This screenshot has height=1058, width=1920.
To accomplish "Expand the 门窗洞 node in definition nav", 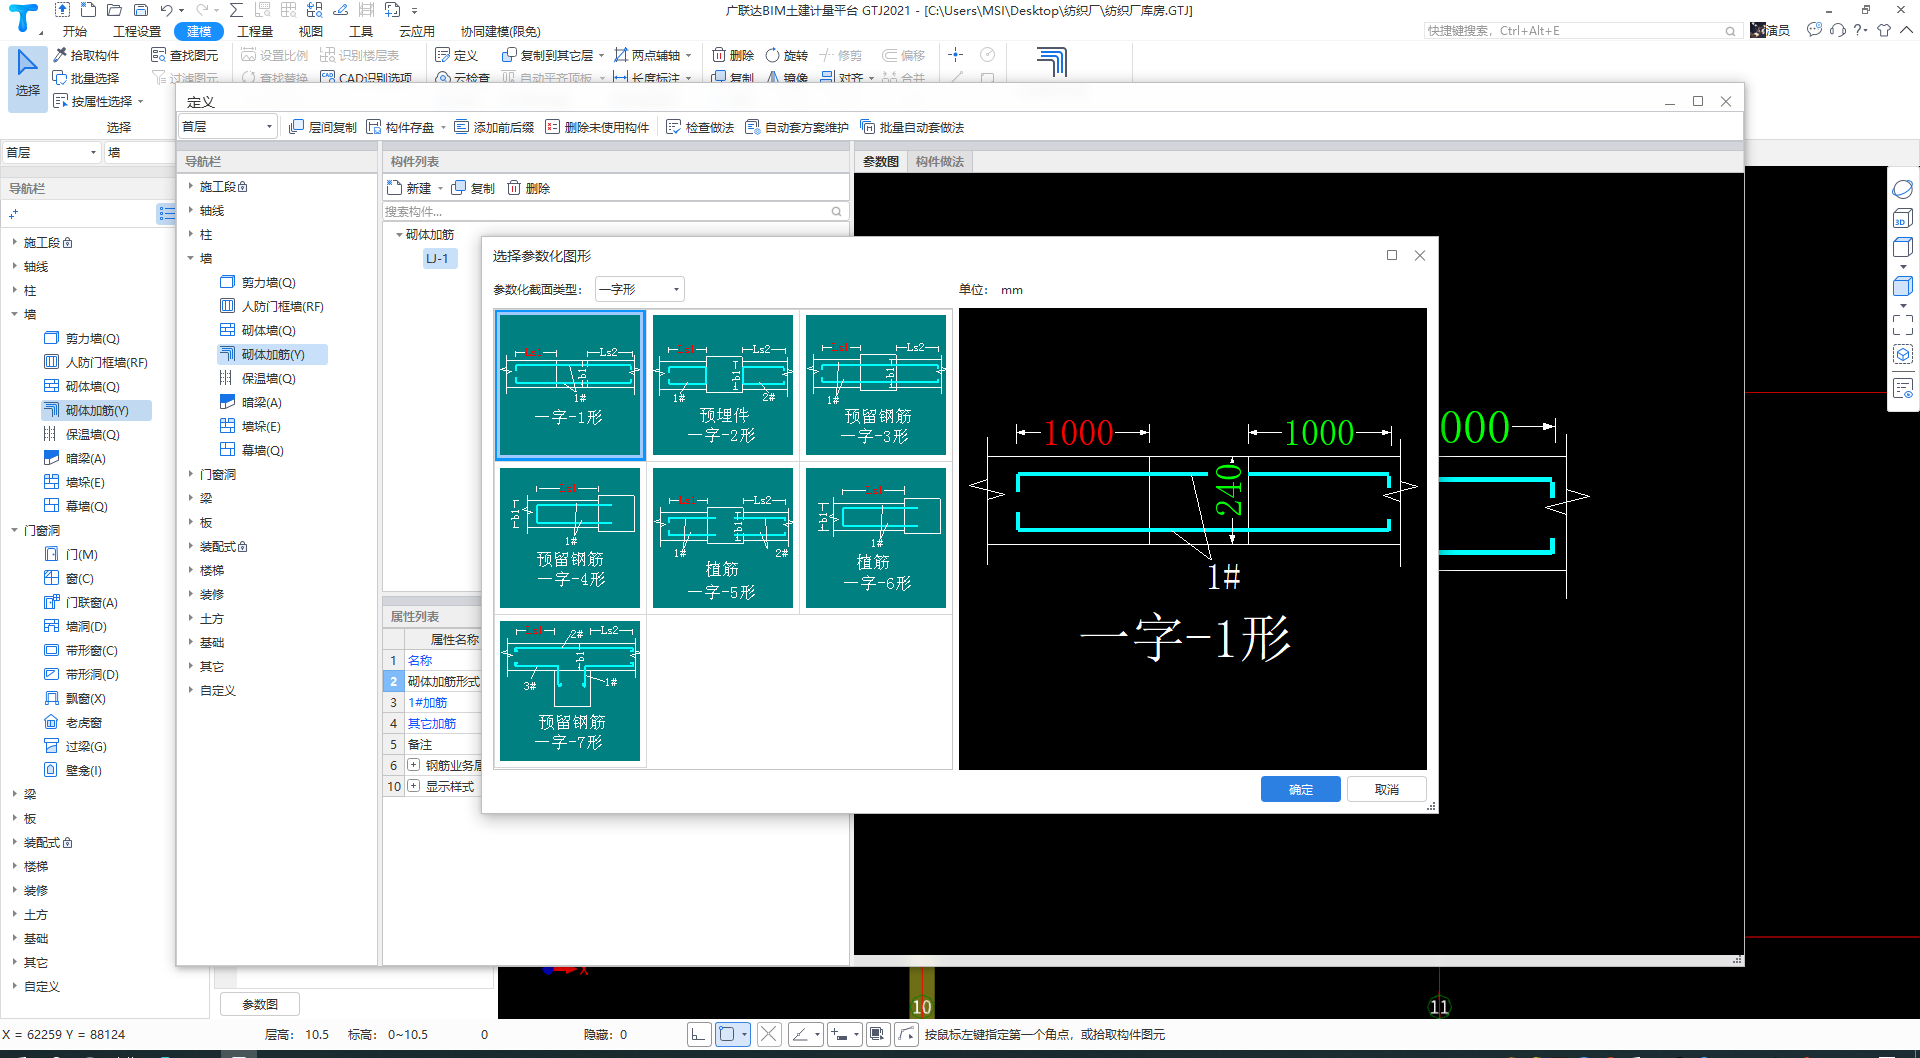I will [191, 474].
